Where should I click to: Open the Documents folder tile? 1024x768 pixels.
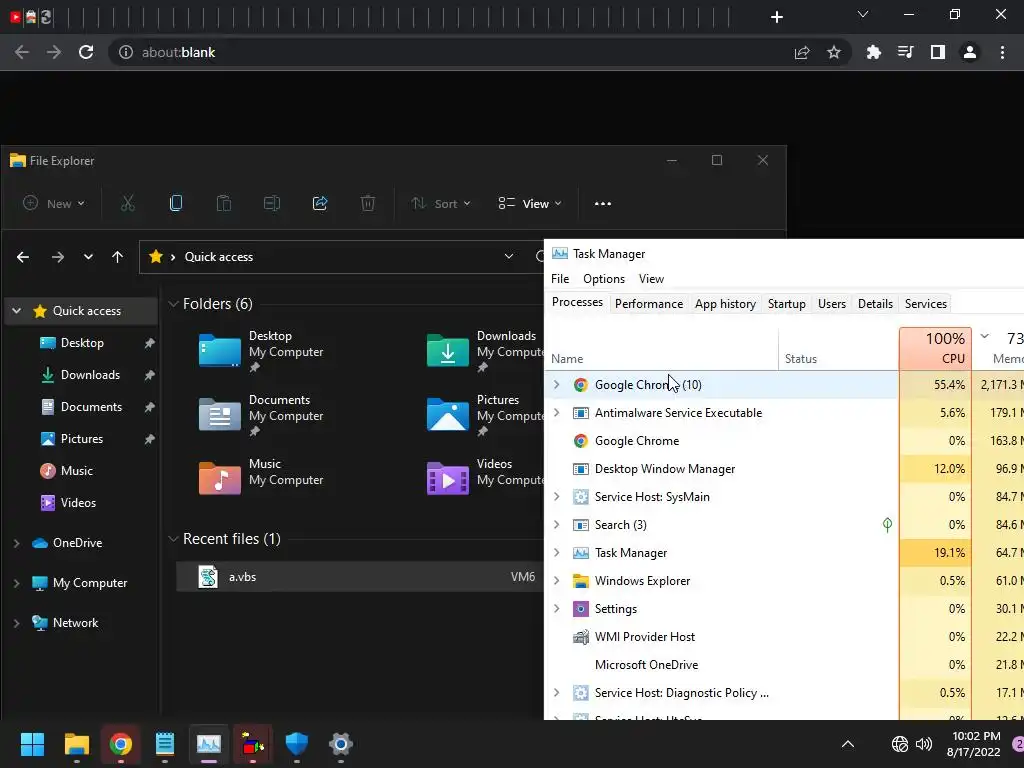[x=261, y=415]
